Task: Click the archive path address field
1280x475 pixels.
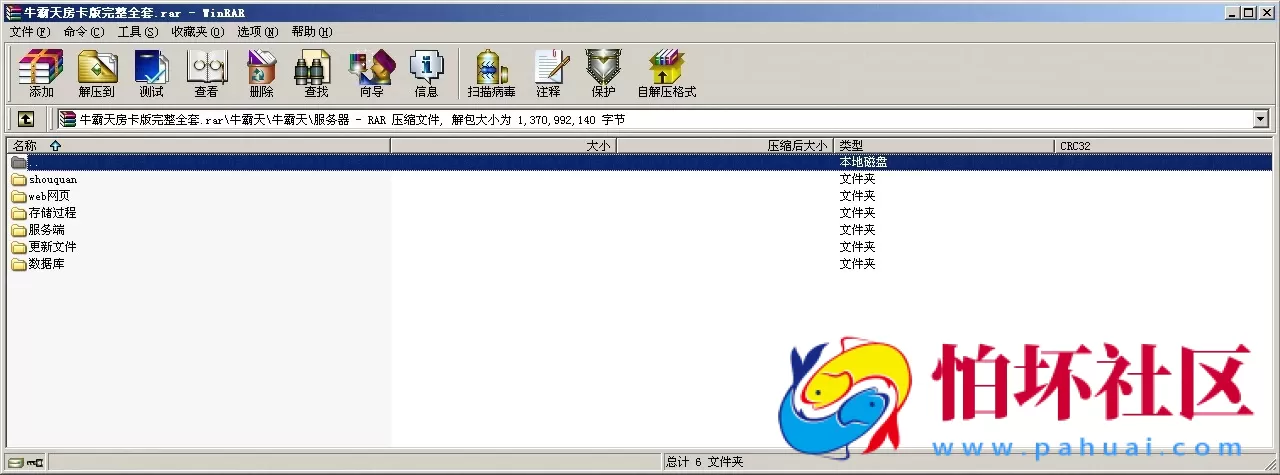Action: coord(664,119)
